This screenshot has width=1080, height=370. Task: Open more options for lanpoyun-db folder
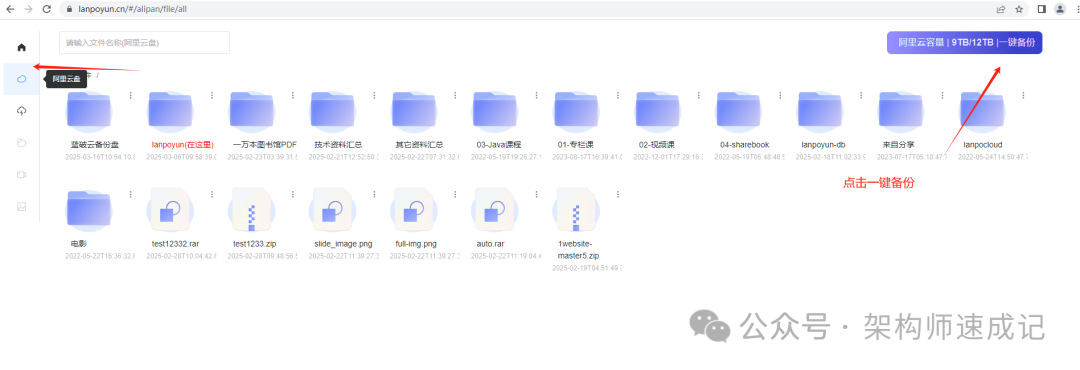[x=861, y=96]
